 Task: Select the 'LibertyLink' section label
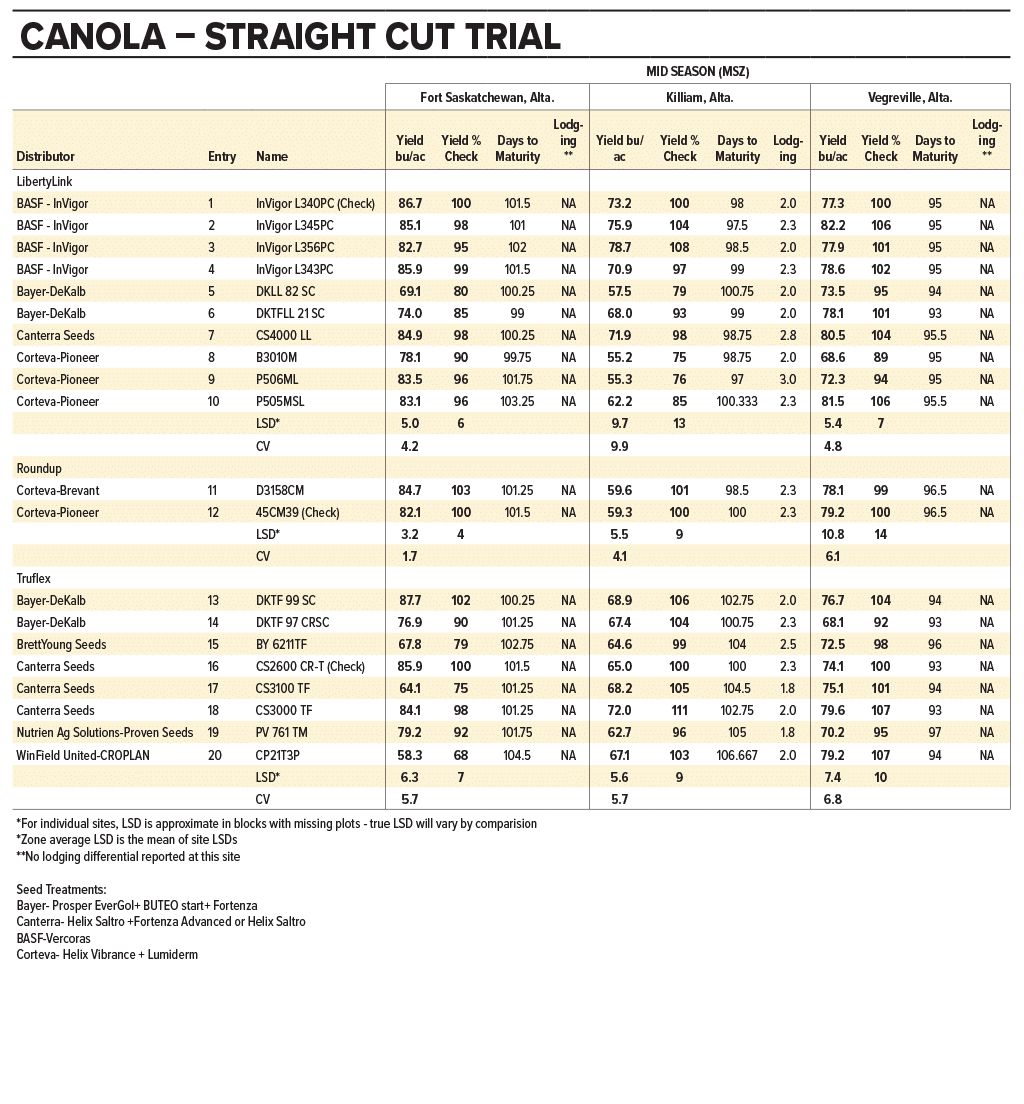(44, 182)
